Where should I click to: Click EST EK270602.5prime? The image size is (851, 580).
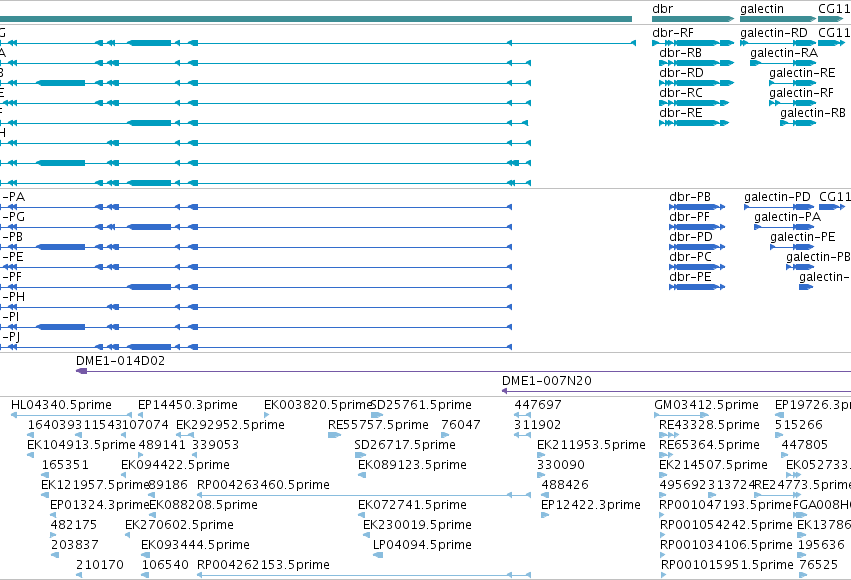pyautogui.click(x=179, y=526)
